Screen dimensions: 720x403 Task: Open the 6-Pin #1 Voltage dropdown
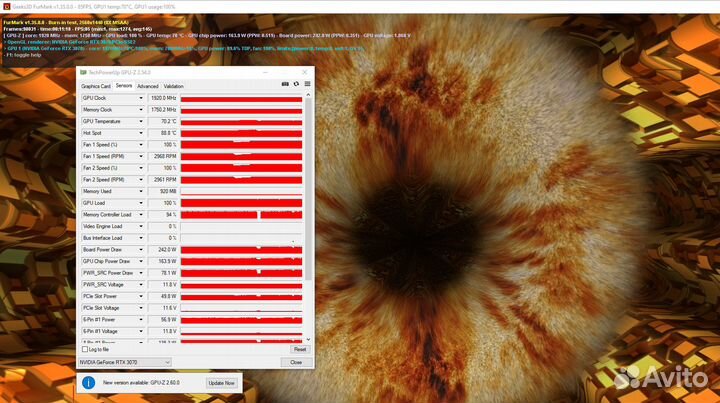click(141, 331)
